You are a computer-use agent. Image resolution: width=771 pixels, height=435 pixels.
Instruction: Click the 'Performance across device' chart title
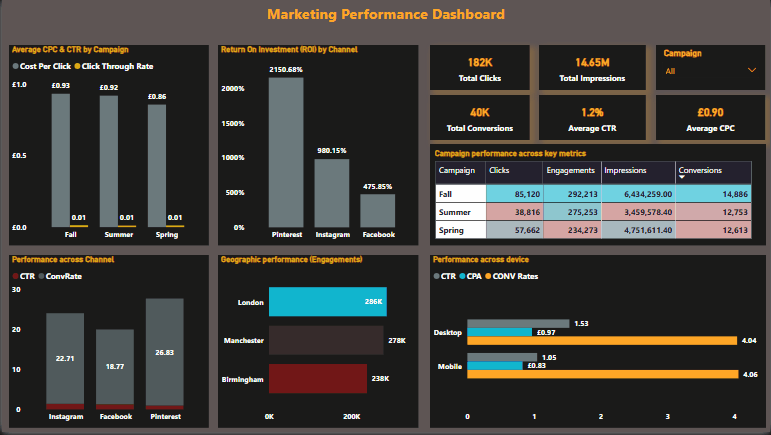coord(481,260)
